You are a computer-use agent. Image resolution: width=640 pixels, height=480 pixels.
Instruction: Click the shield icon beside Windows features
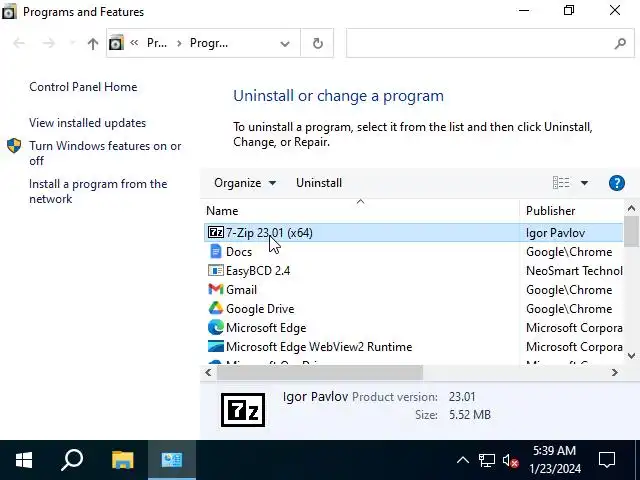(14, 146)
